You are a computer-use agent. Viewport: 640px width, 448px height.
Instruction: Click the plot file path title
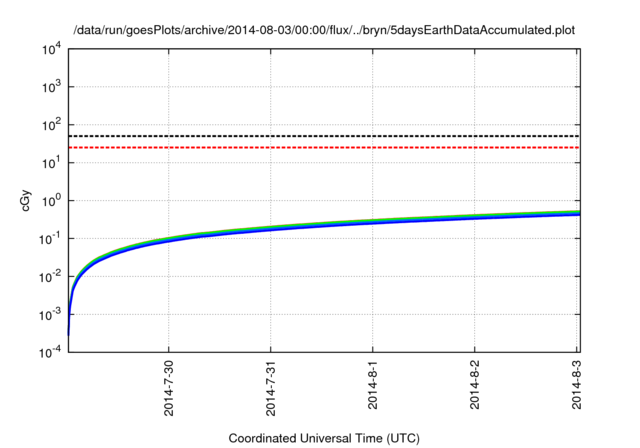(324, 30)
